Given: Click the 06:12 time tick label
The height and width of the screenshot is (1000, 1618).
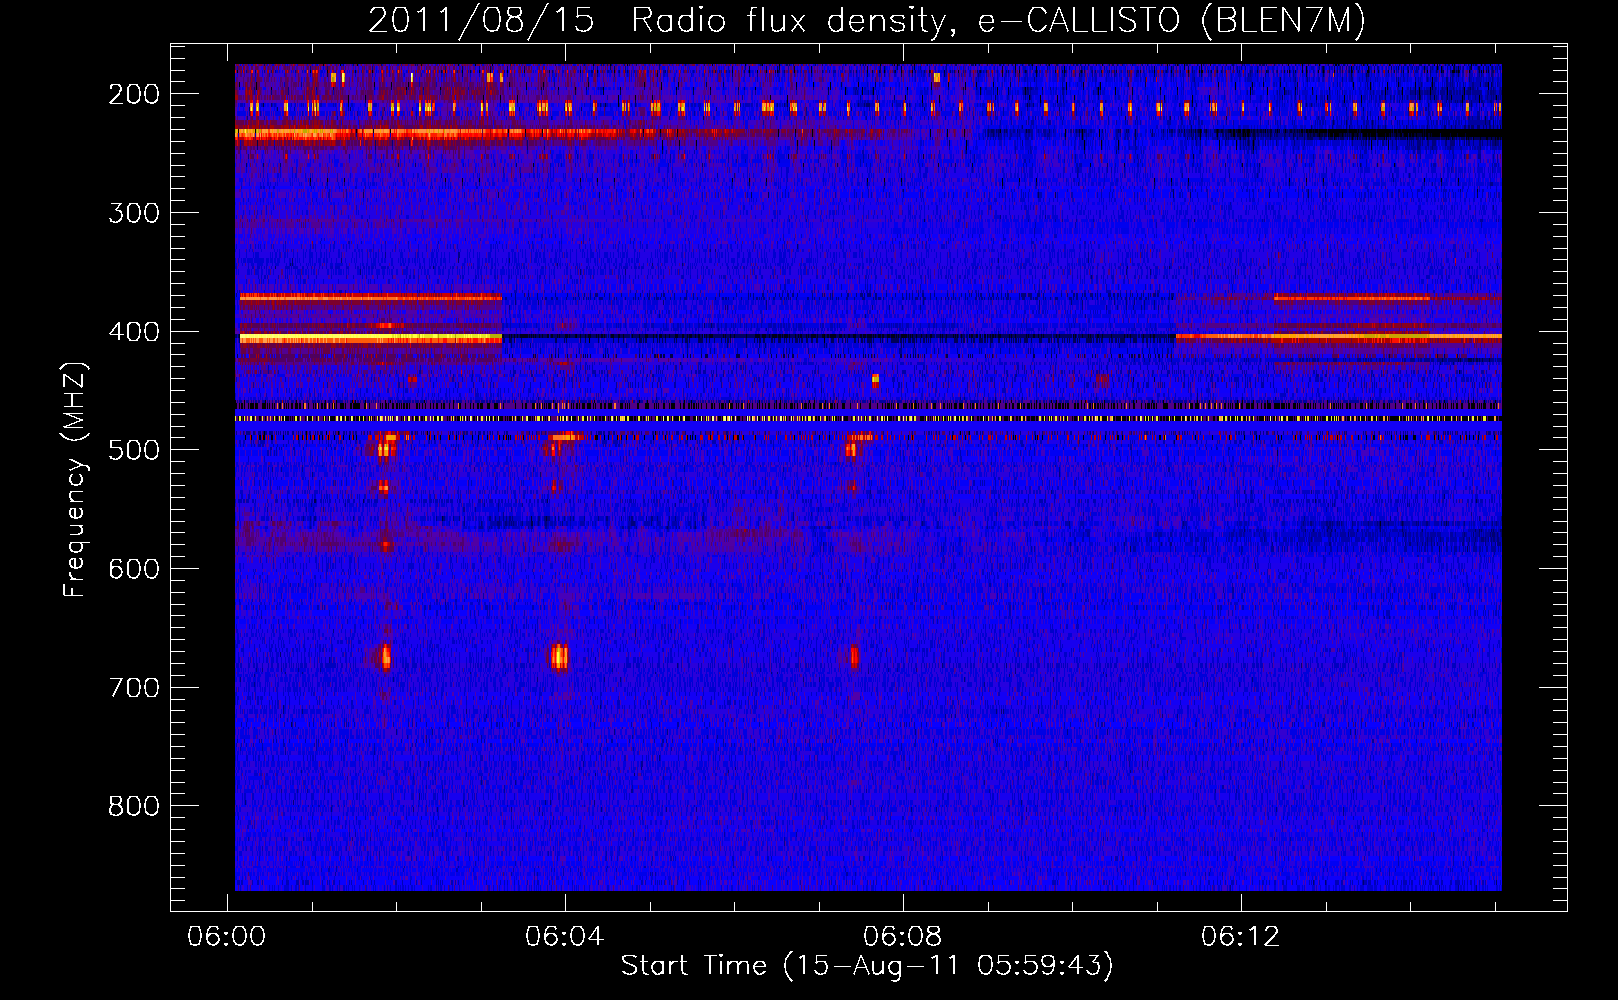Looking at the screenshot, I should 1241,936.
